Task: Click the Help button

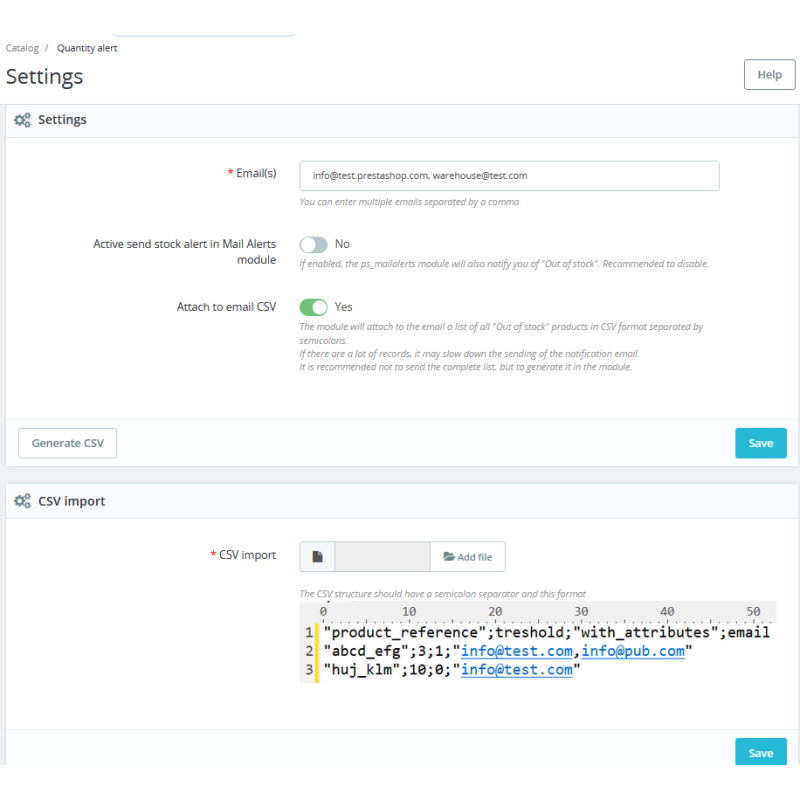Action: point(769,74)
